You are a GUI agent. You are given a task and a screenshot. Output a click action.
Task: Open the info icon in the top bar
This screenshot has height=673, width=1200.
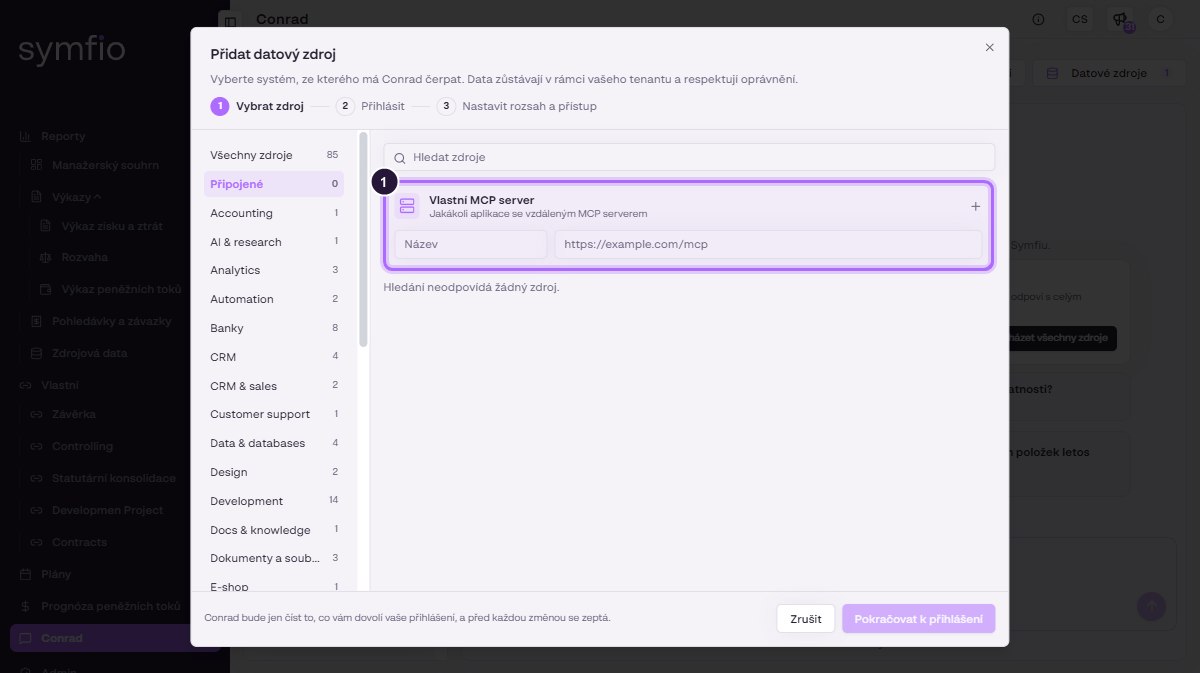coord(1038,19)
